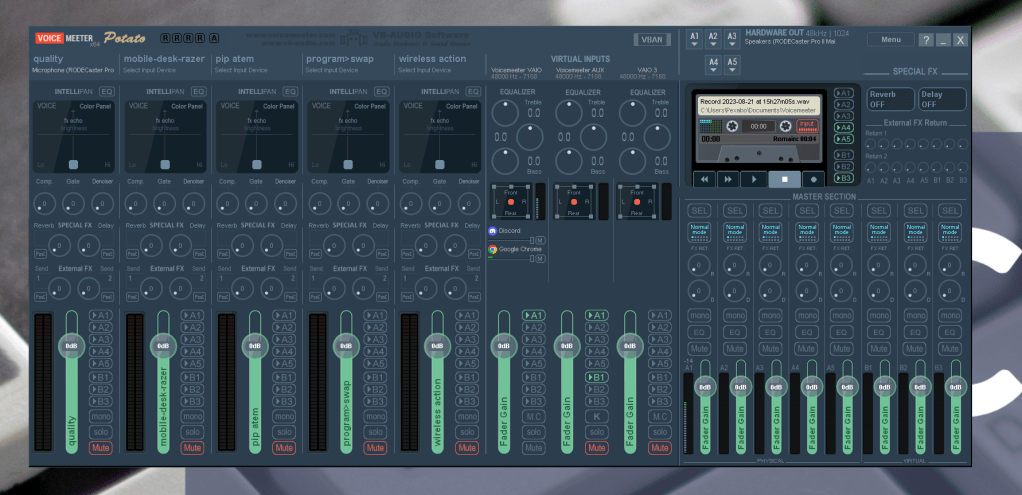Image resolution: width=1022 pixels, height=495 pixels.
Task: Toggle the Reverb OFF effect button
Action: coord(890,99)
